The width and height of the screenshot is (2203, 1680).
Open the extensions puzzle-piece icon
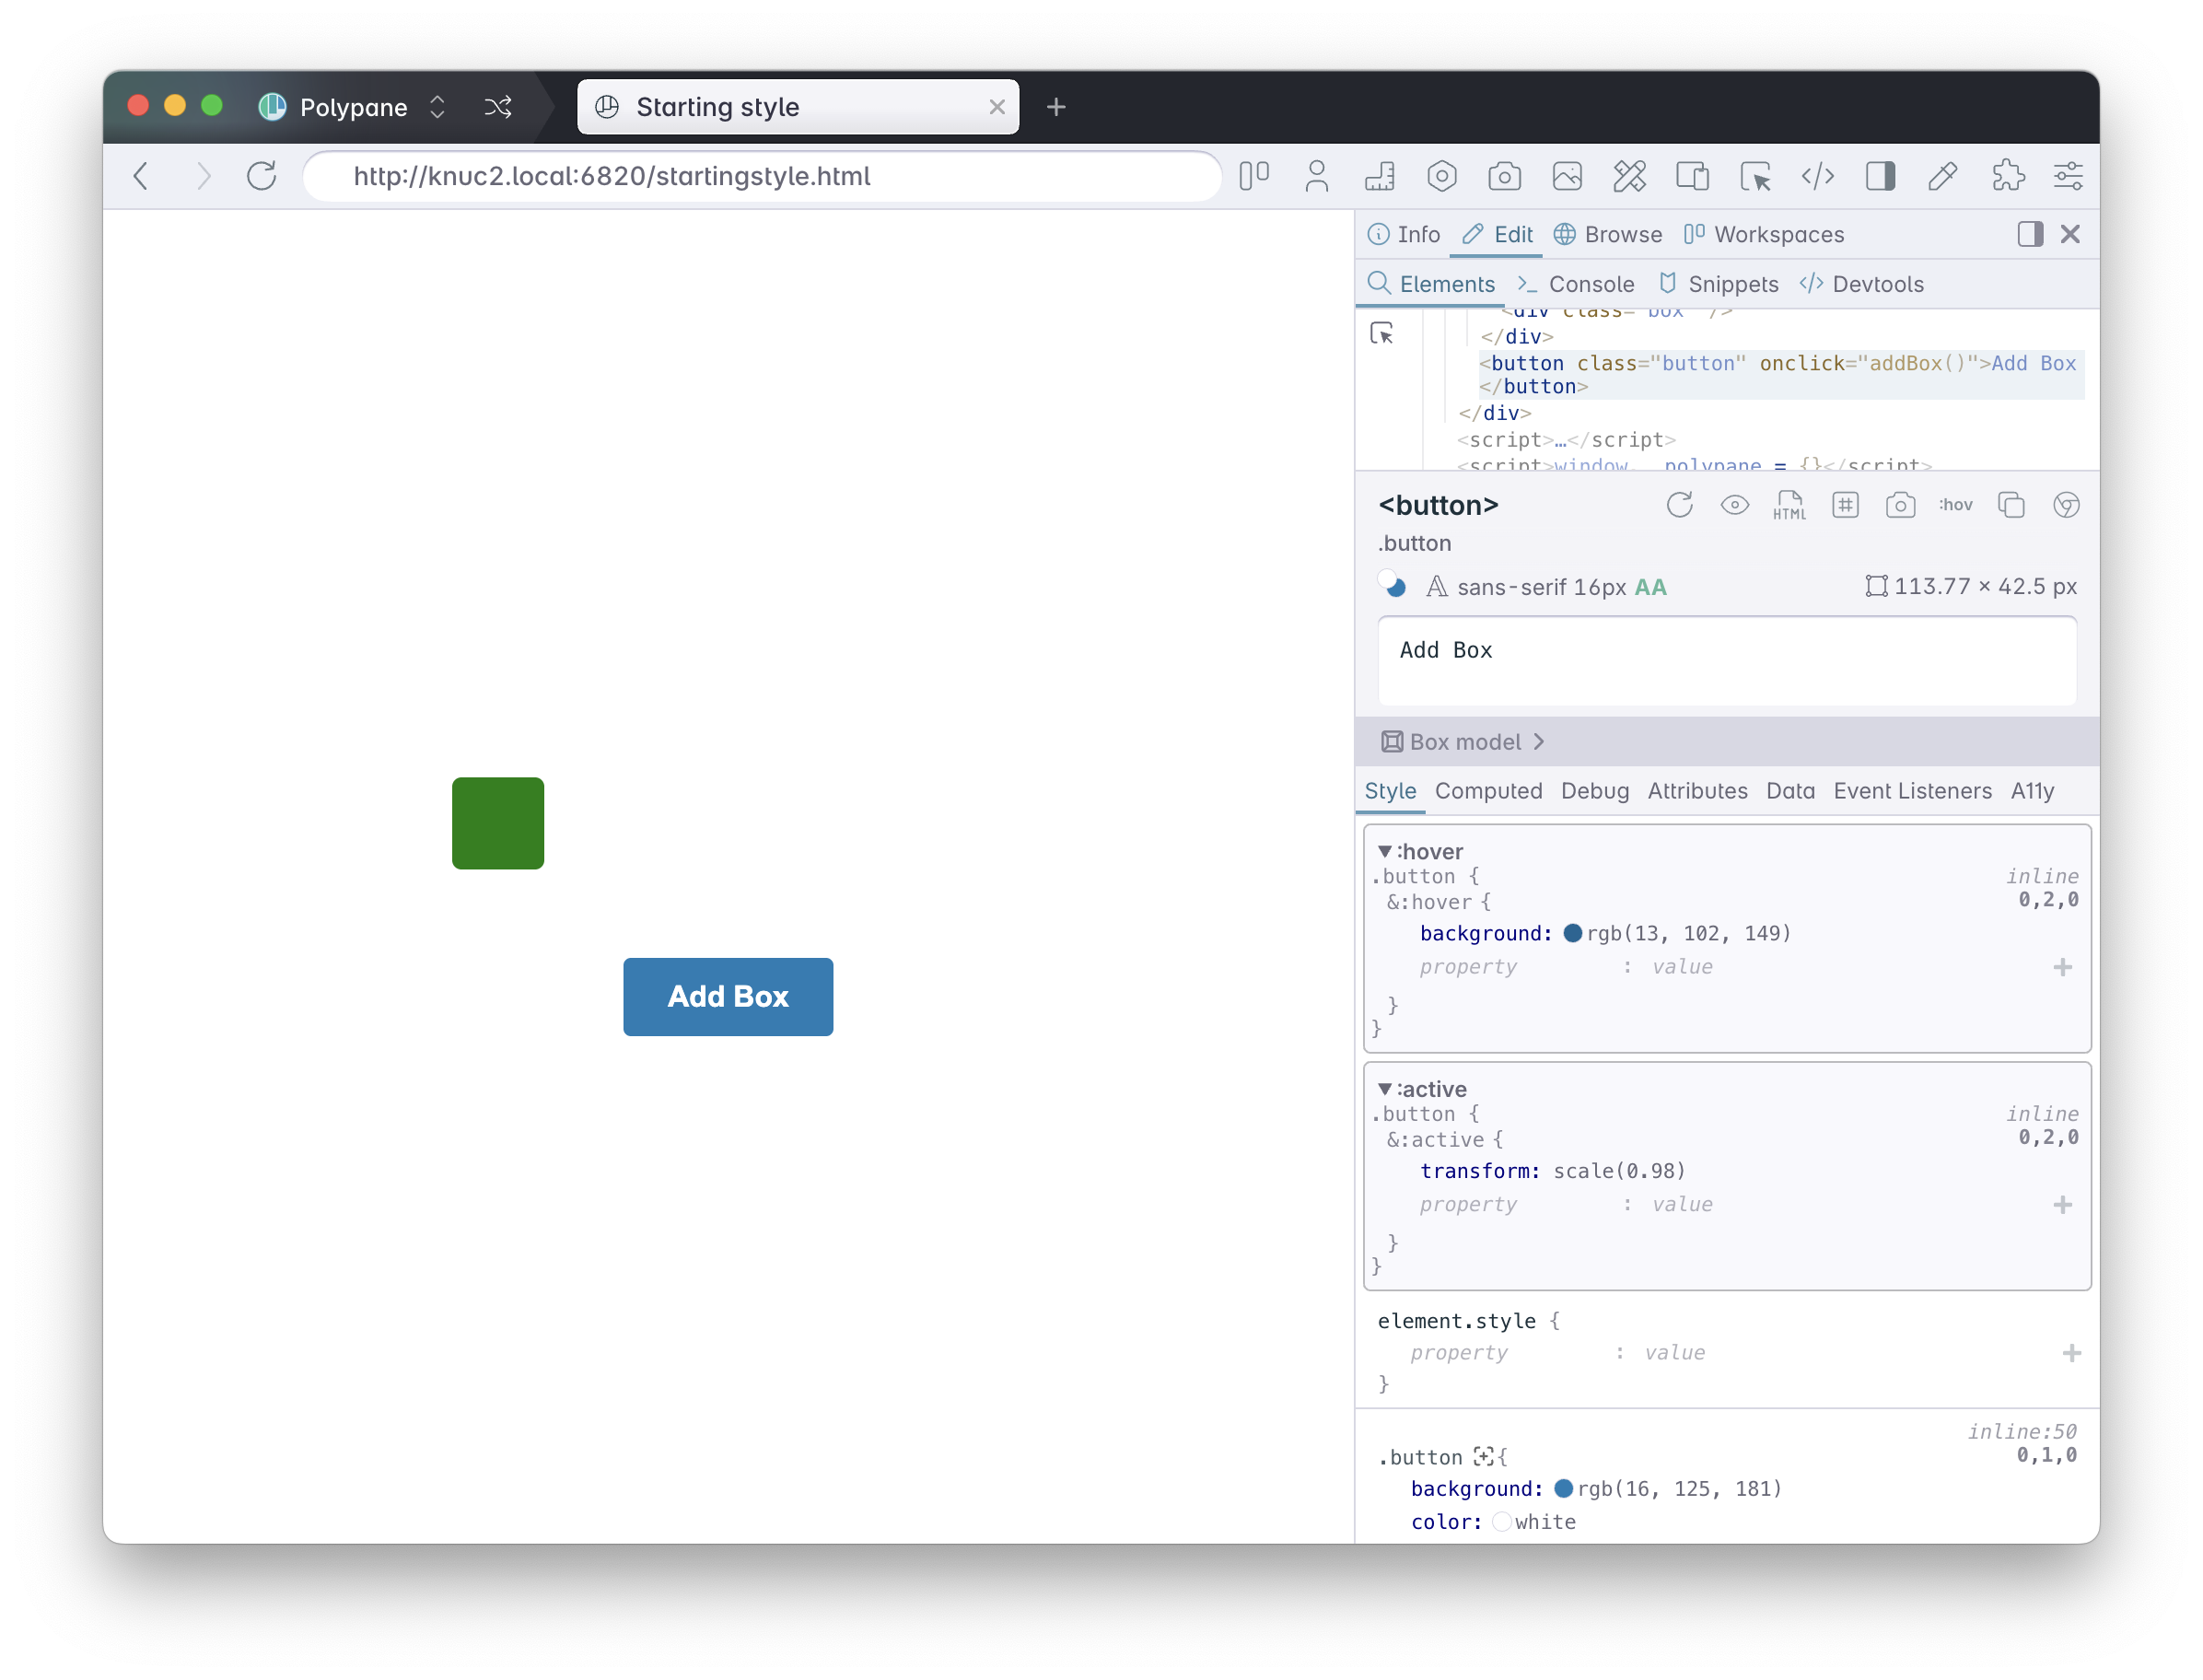(x=2009, y=176)
